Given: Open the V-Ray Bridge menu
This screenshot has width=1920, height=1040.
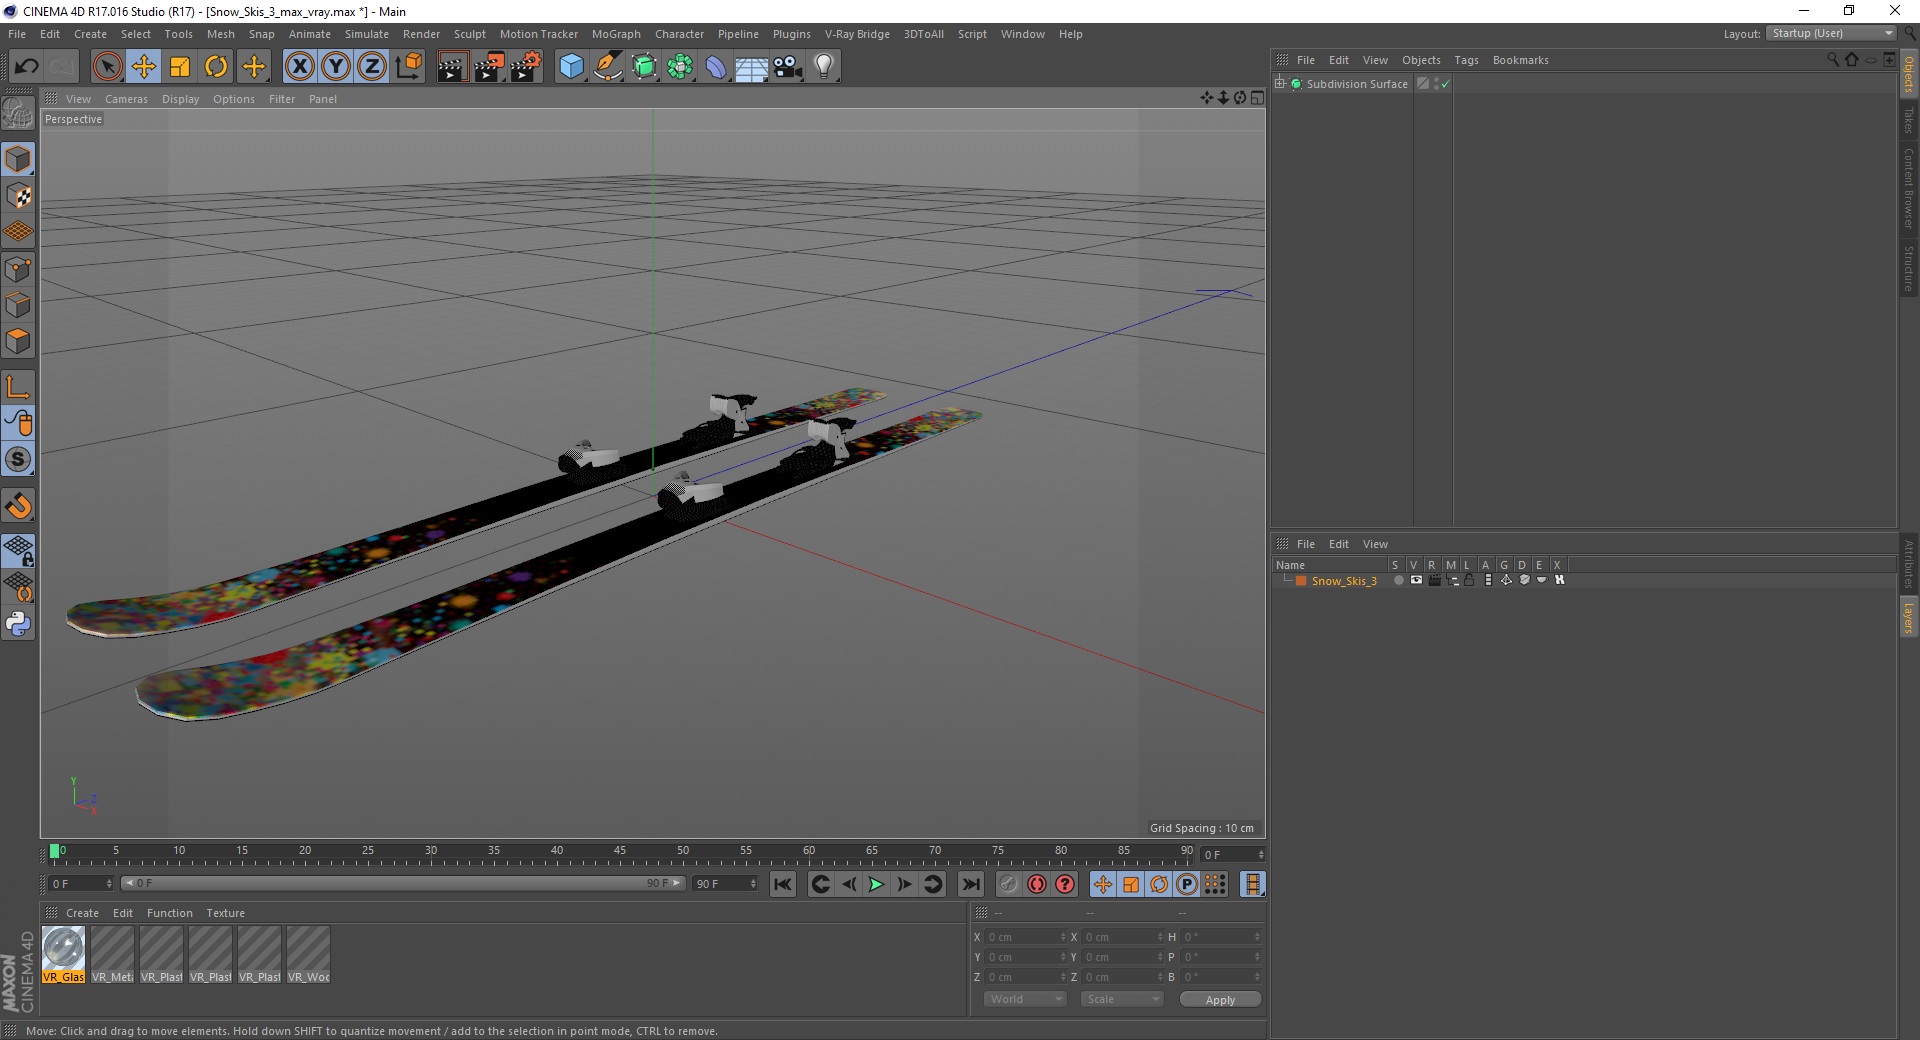Looking at the screenshot, I should click(x=857, y=34).
